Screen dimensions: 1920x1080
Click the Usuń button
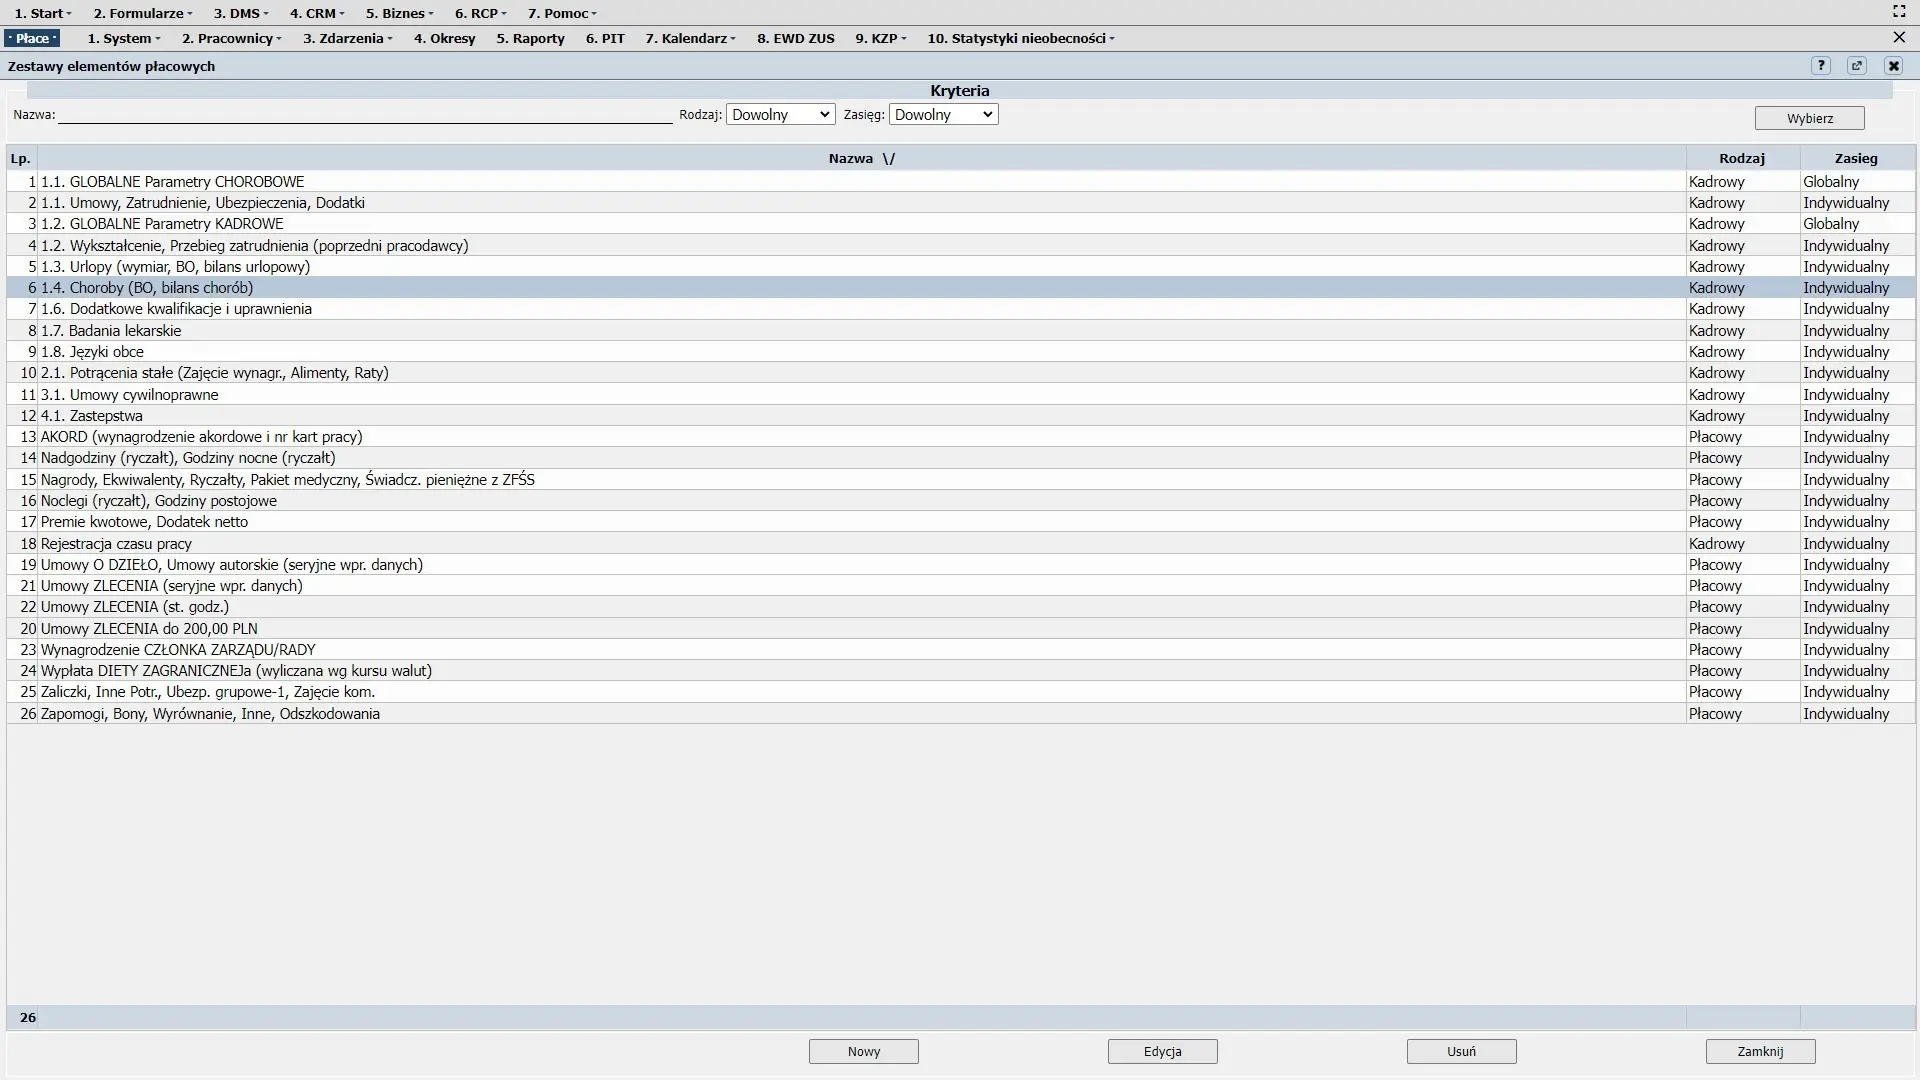tap(1461, 1051)
